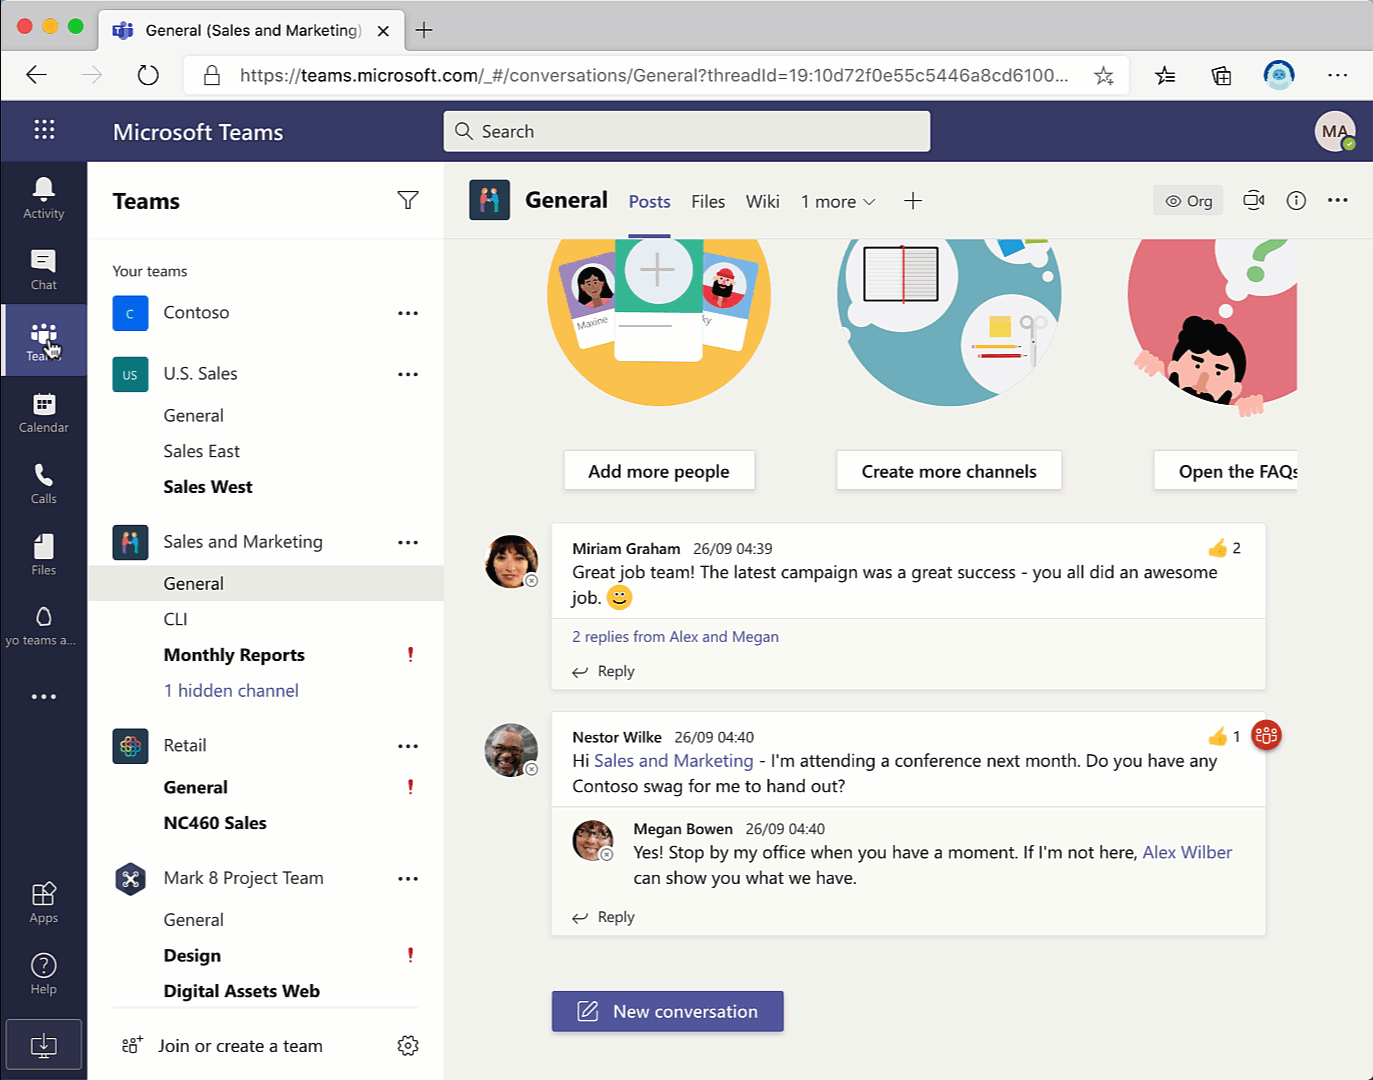Go back with browser back arrow
The image size is (1373, 1080).
point(37,75)
